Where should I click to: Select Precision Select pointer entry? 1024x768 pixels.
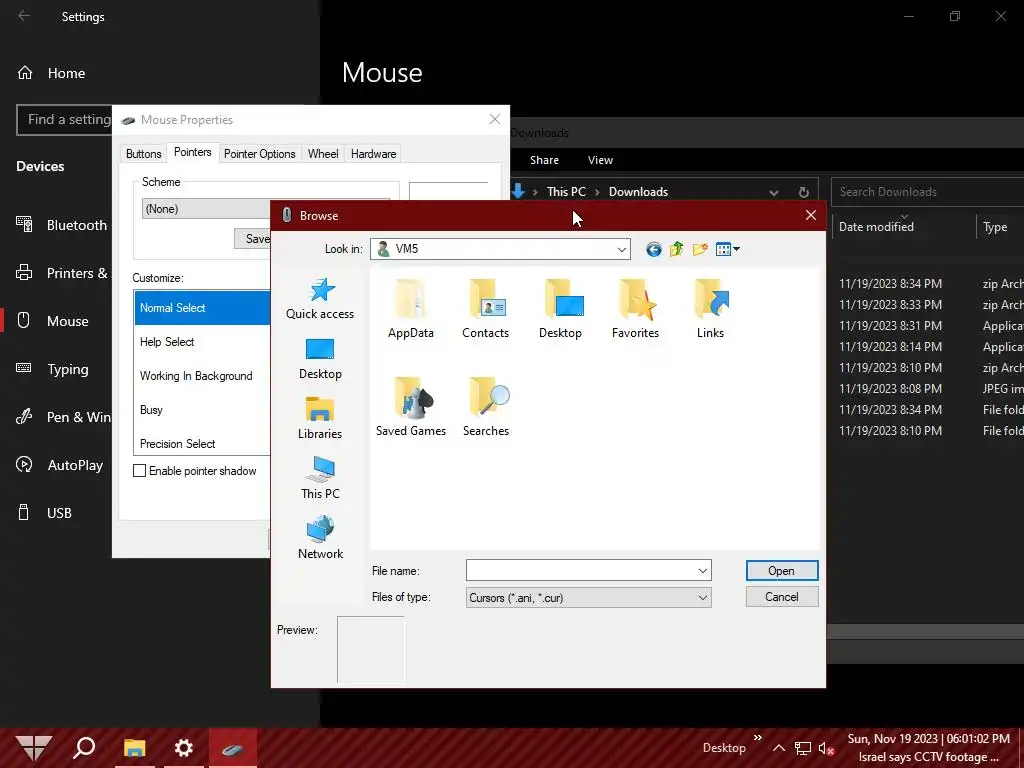coord(202,443)
